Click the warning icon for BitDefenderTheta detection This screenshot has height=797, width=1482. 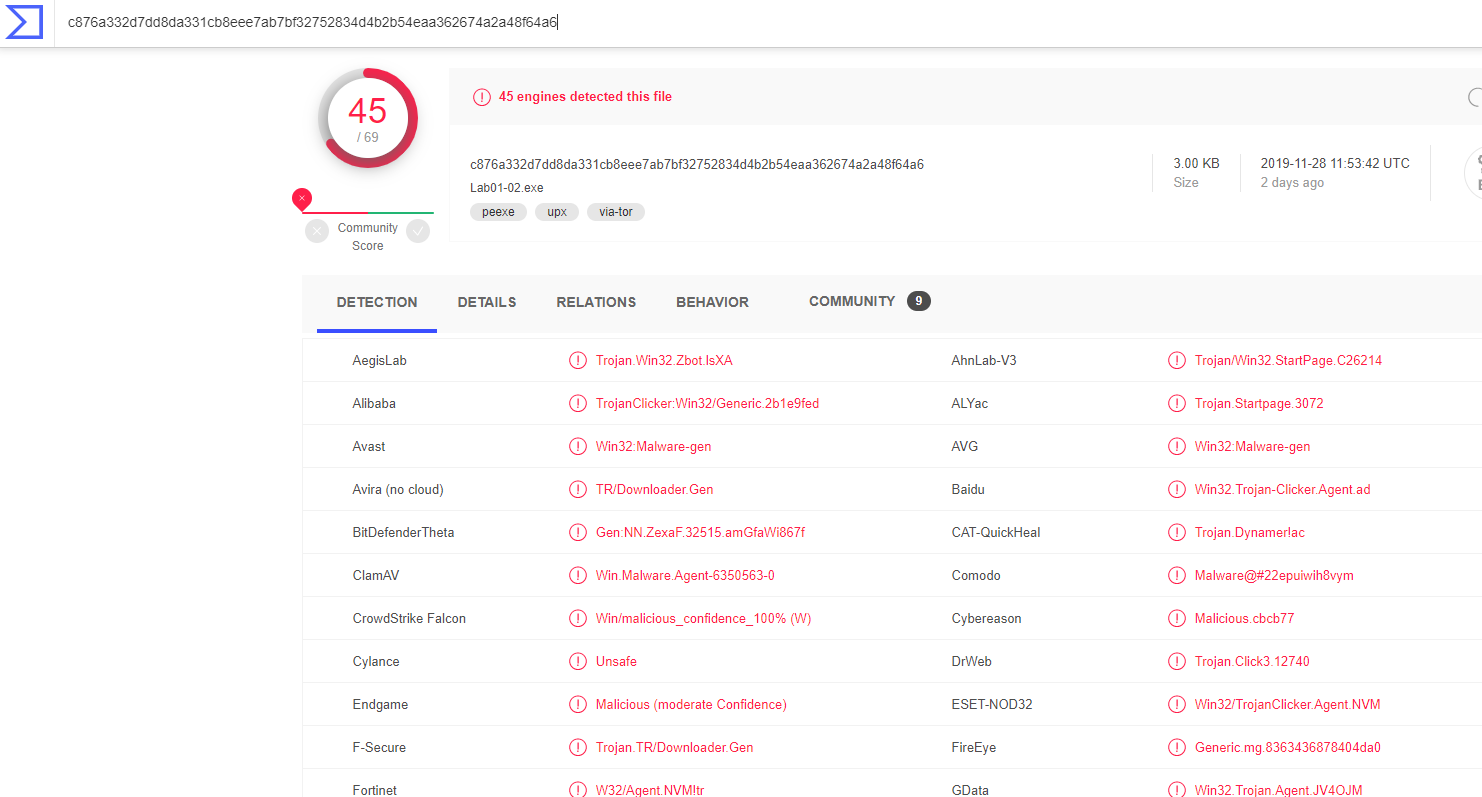click(x=578, y=532)
